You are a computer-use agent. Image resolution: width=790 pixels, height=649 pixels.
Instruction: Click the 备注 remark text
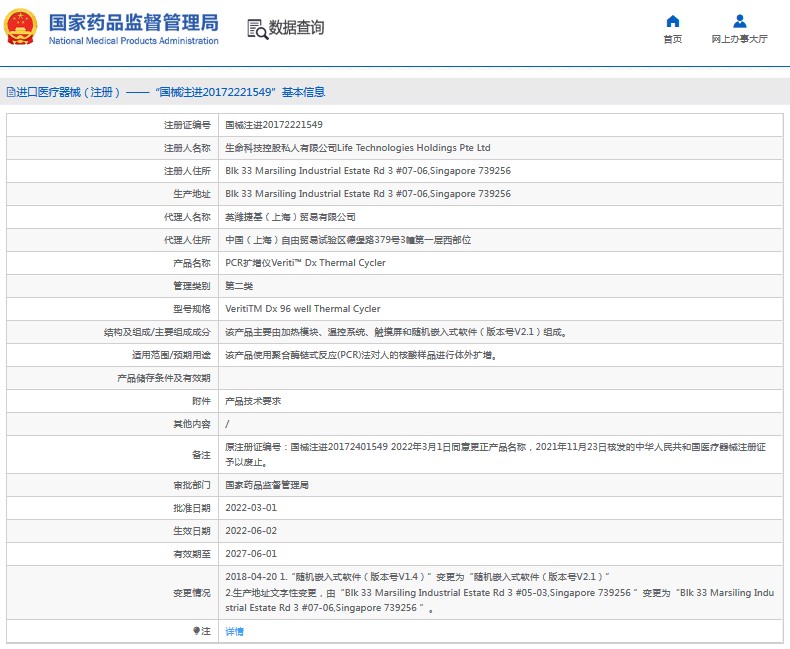coord(495,455)
